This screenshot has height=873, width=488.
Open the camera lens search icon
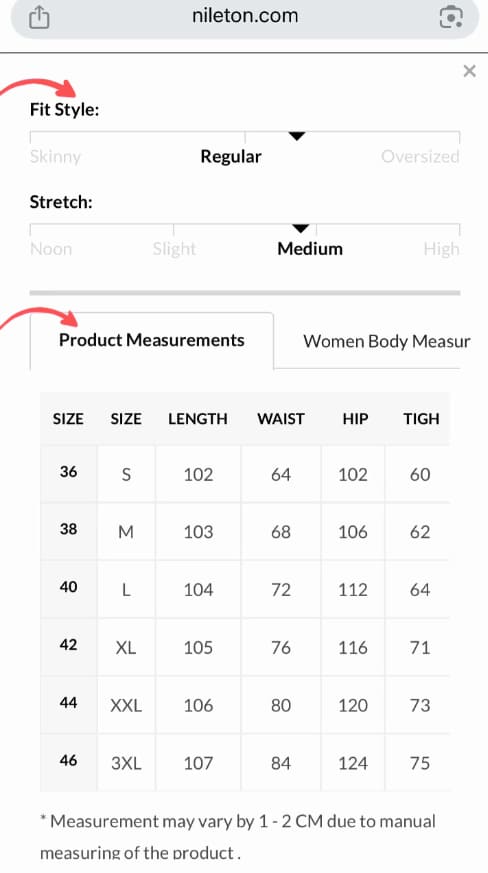point(451,18)
